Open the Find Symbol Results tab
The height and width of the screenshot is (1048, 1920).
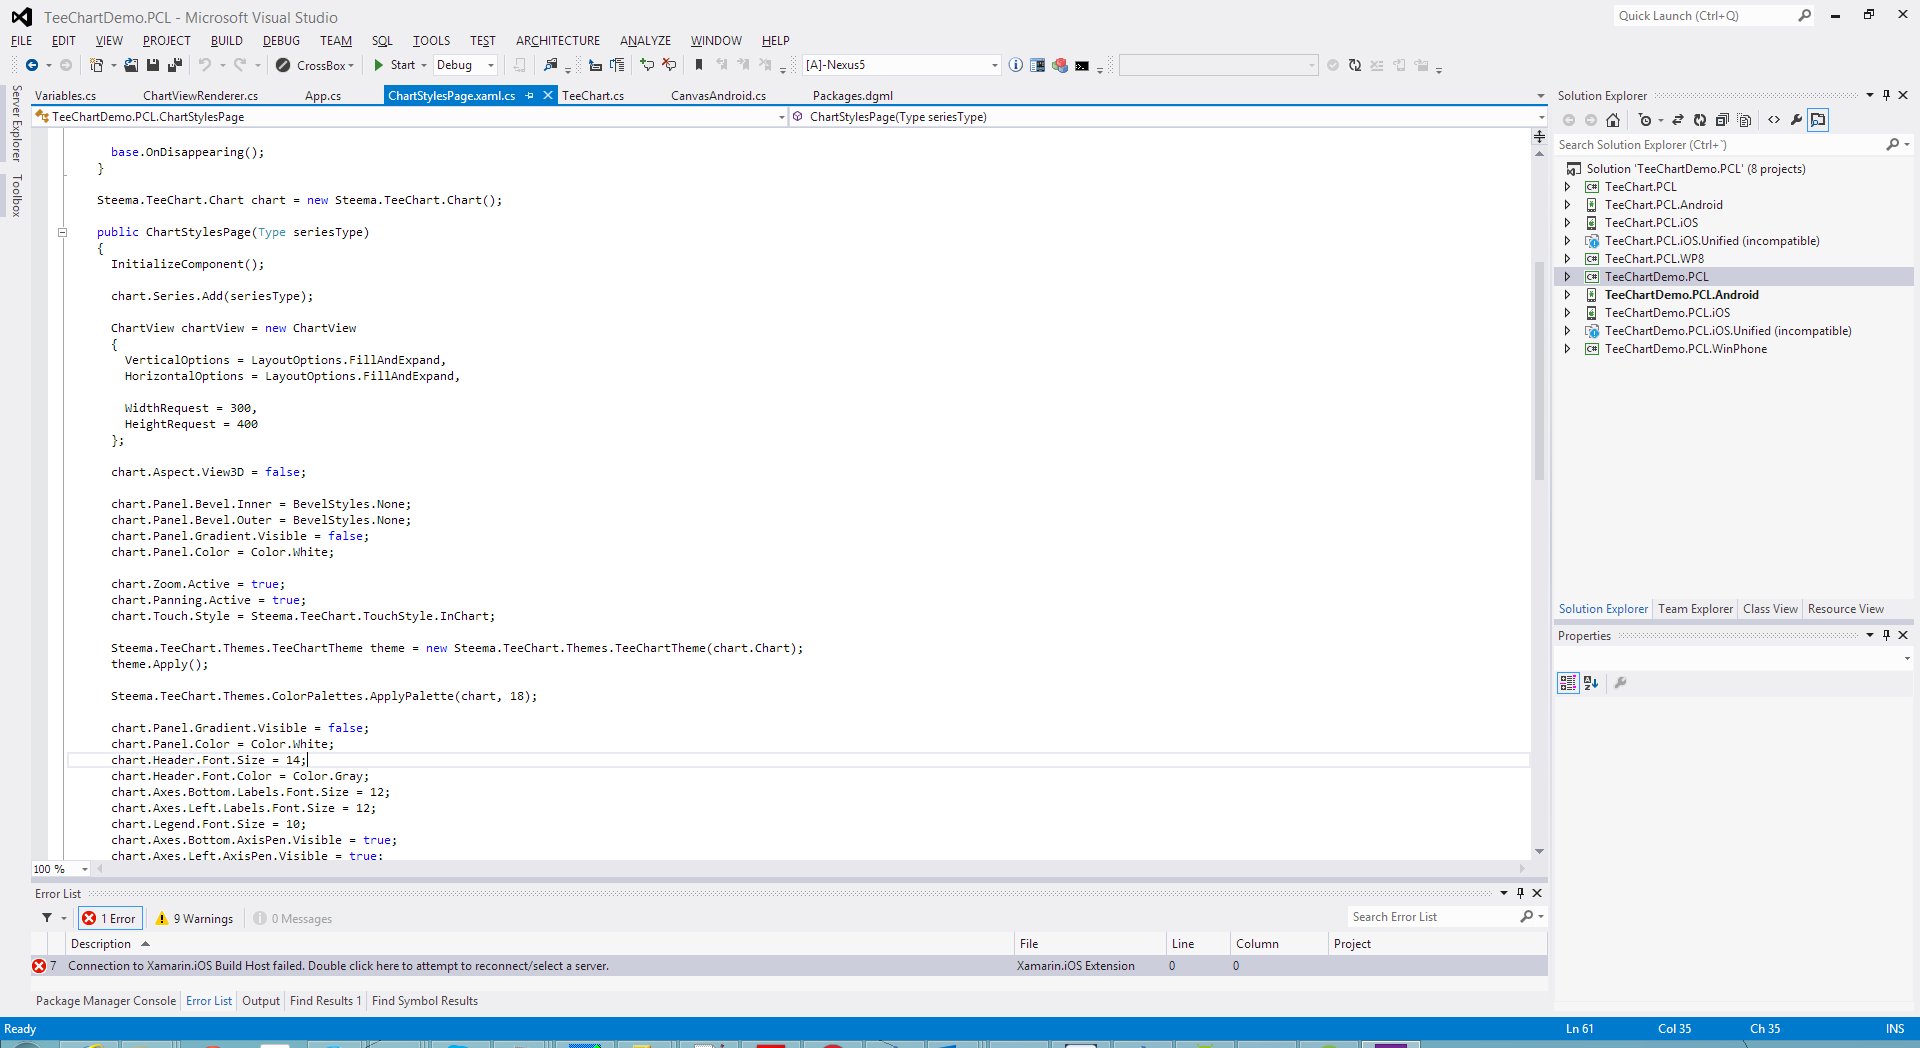(425, 1001)
